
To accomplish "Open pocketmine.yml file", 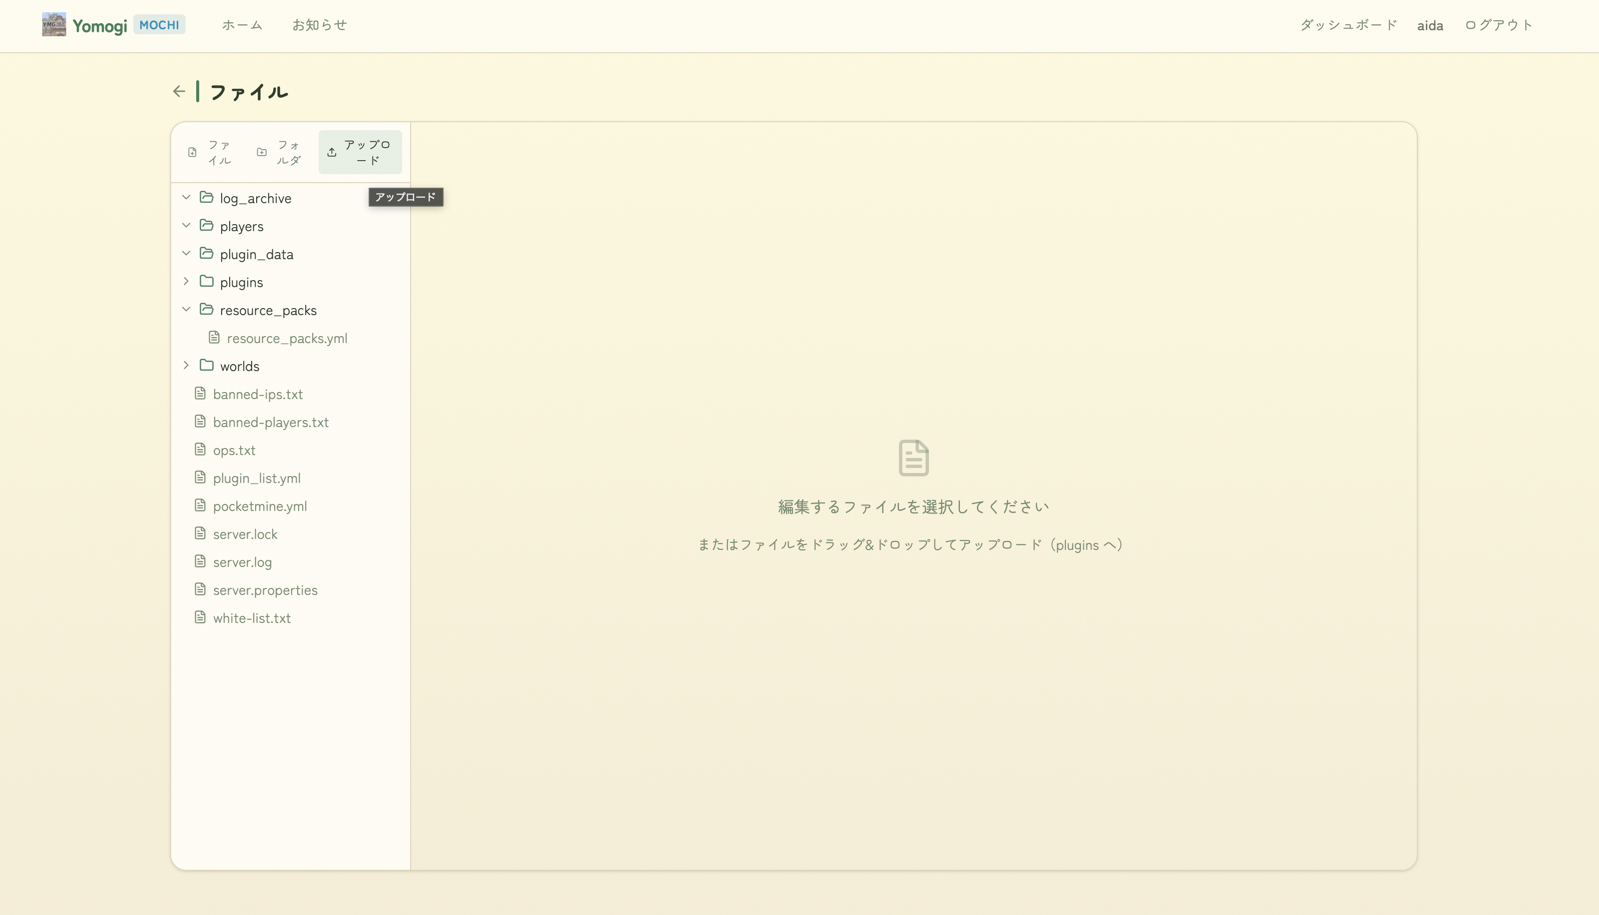I will 260,506.
